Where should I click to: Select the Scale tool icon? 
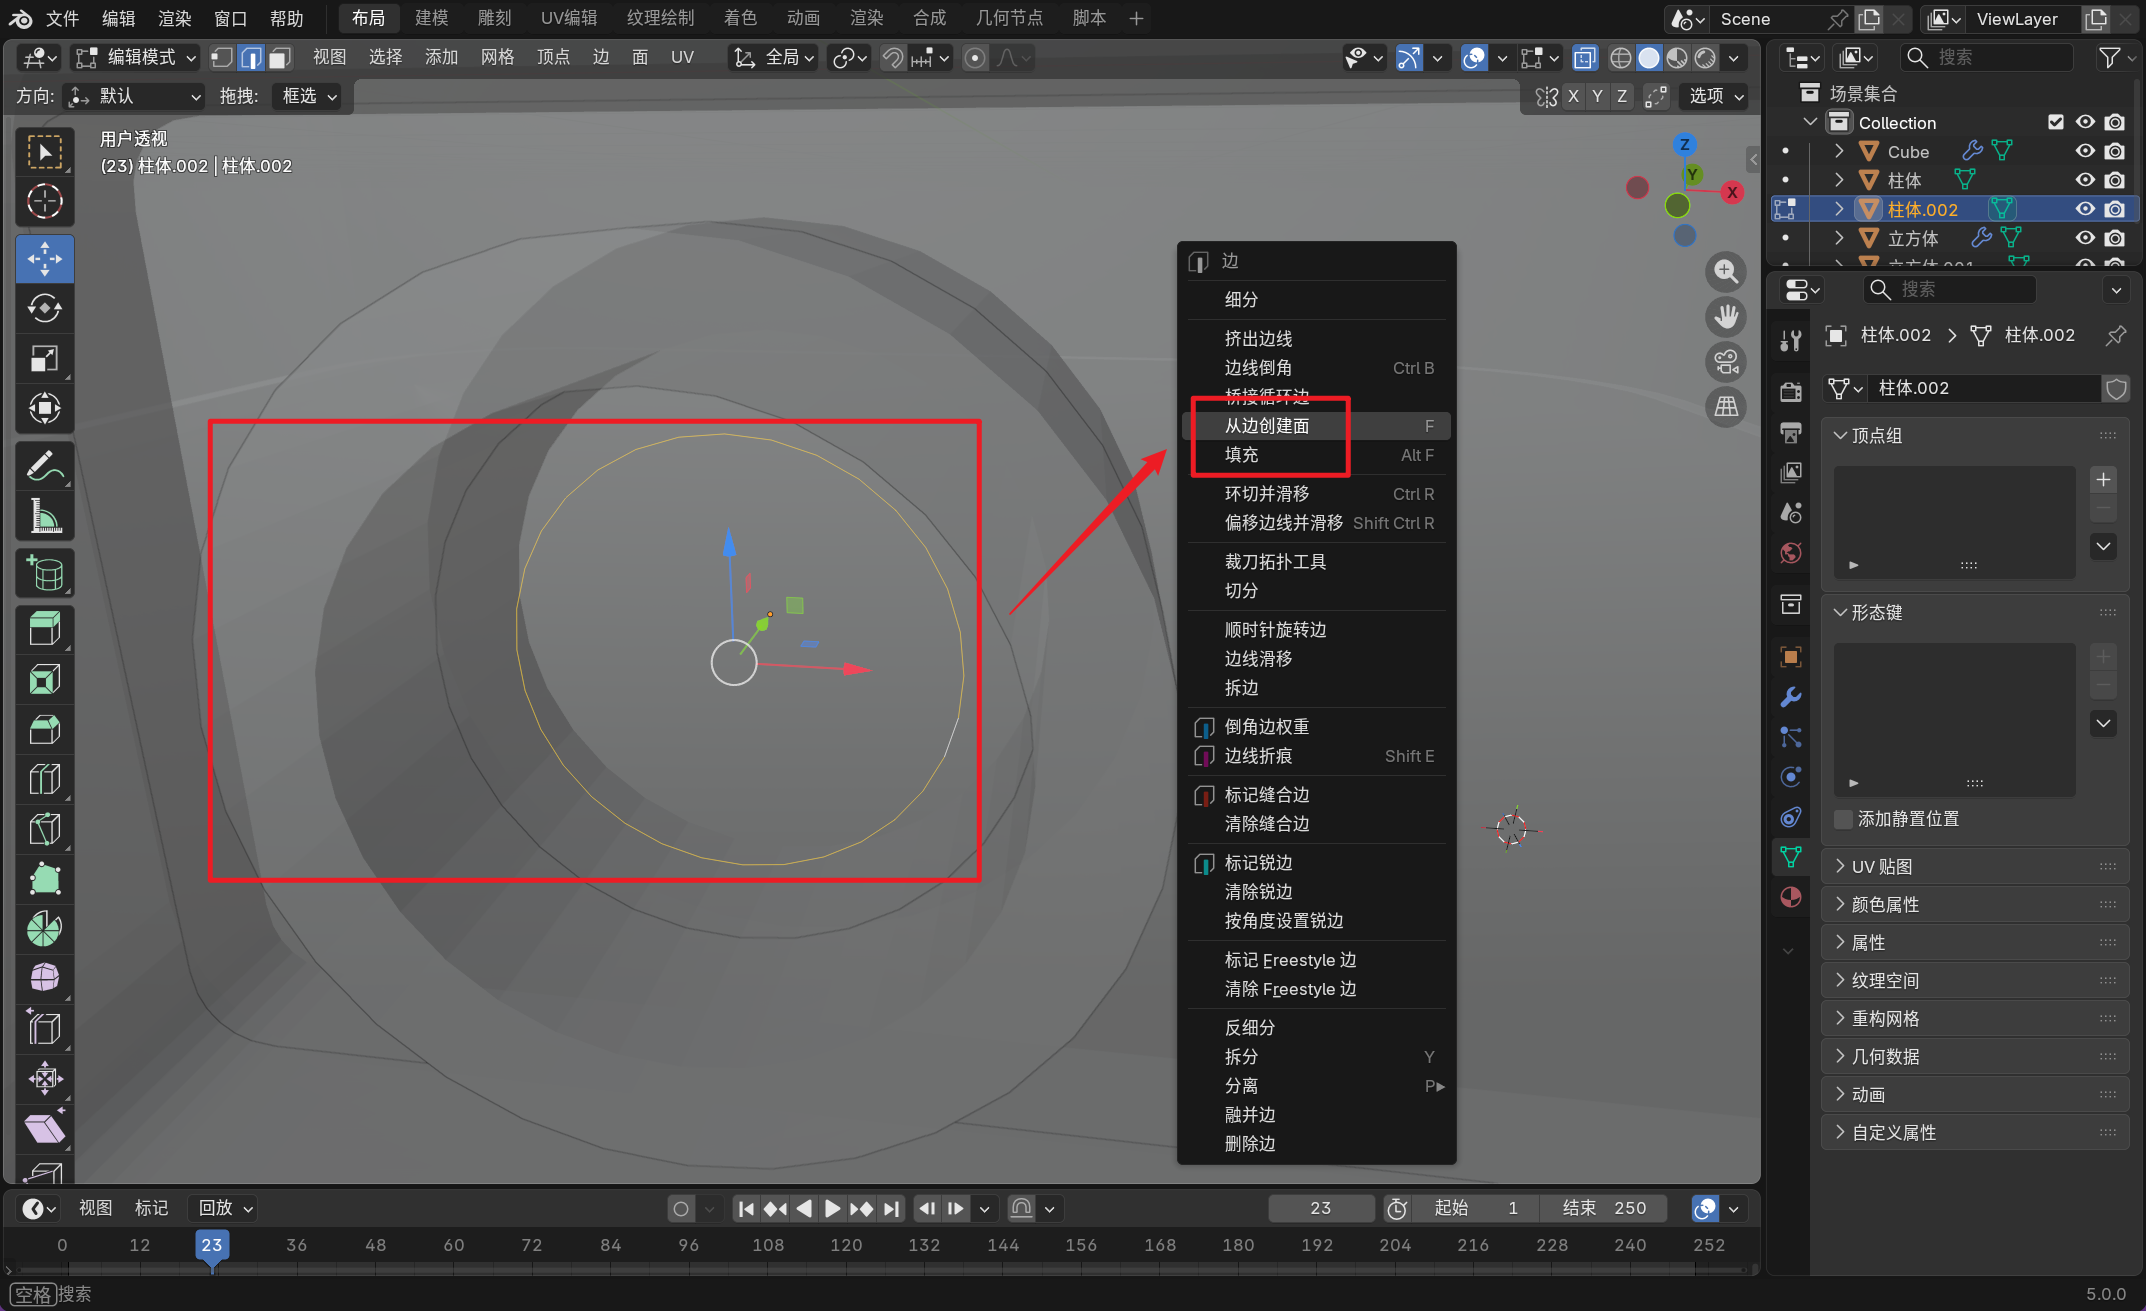44,359
